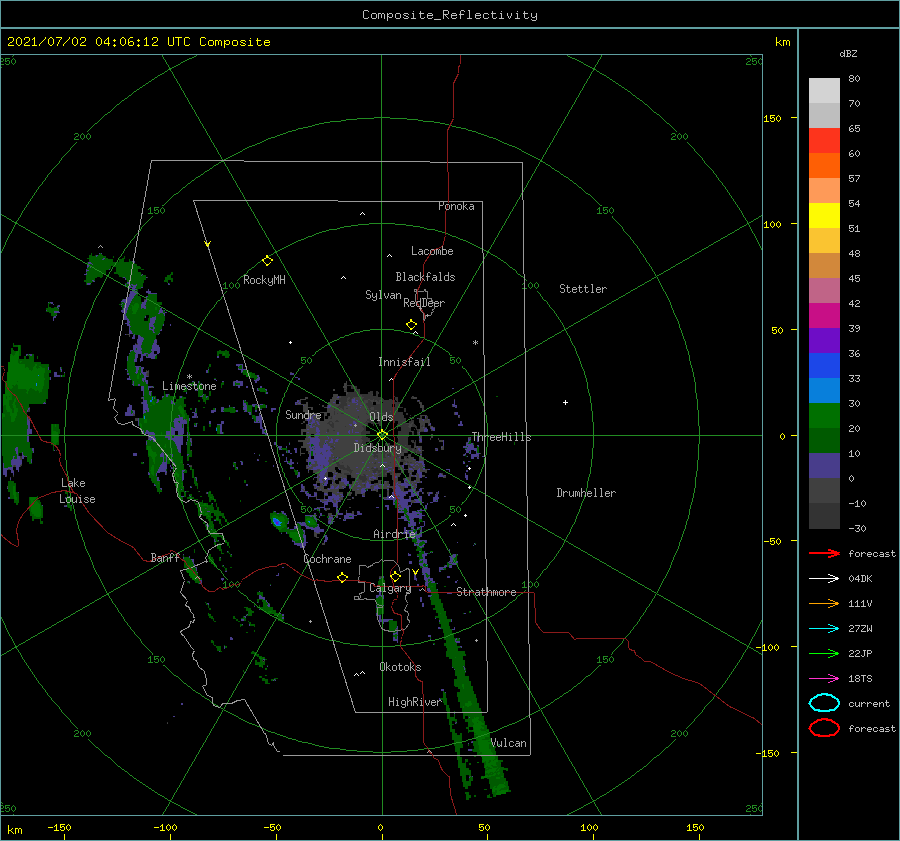Click the red forecast arrow in the legend
Screen dimensions: 900x841
click(824, 553)
